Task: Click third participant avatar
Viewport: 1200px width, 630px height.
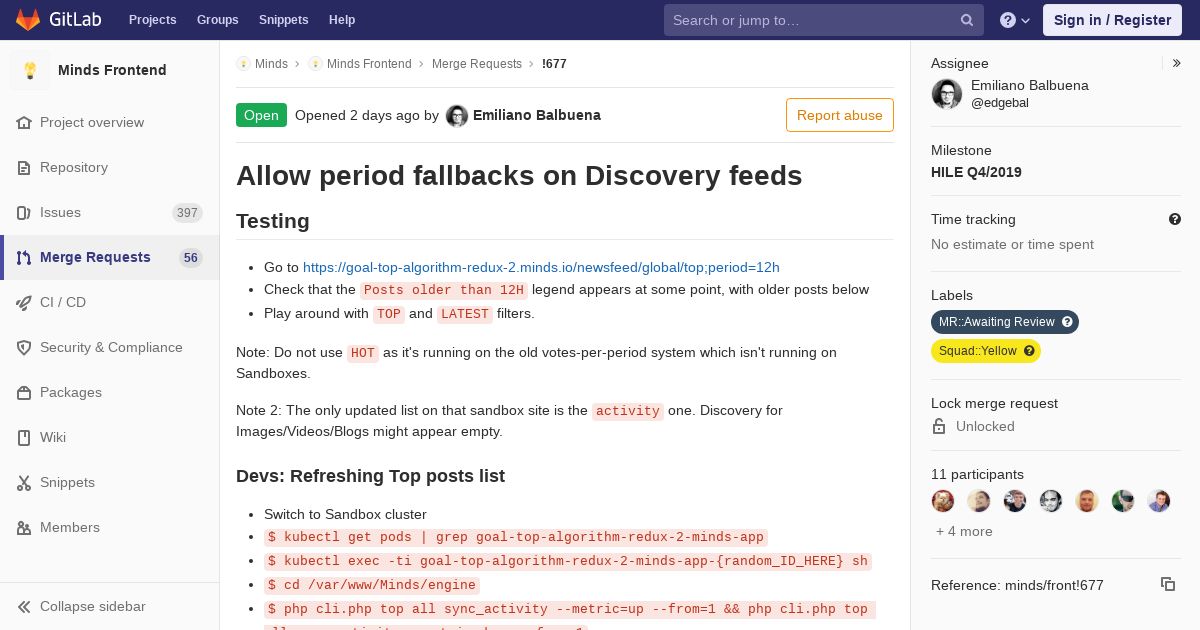Action: 1015,501
